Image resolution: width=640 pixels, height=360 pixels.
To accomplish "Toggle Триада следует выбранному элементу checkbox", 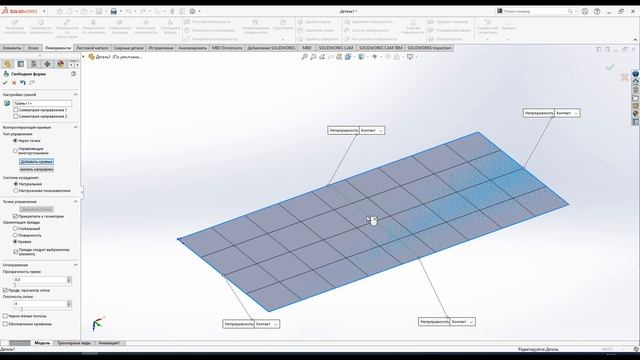I will point(15,252).
